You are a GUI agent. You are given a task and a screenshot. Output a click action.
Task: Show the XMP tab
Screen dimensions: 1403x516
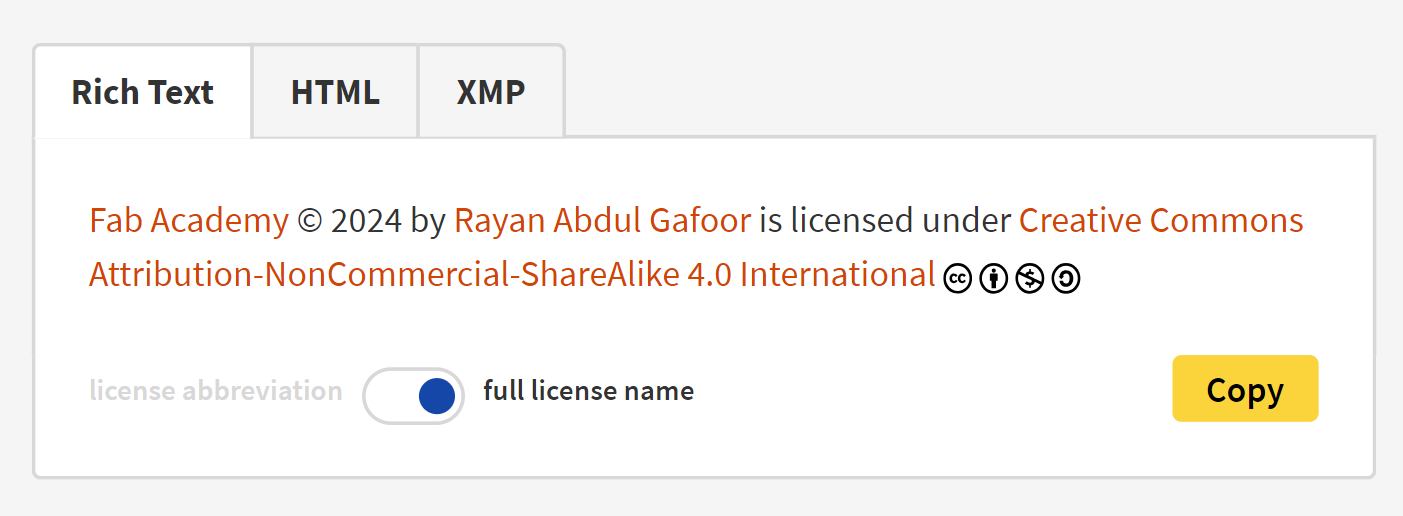tap(491, 92)
